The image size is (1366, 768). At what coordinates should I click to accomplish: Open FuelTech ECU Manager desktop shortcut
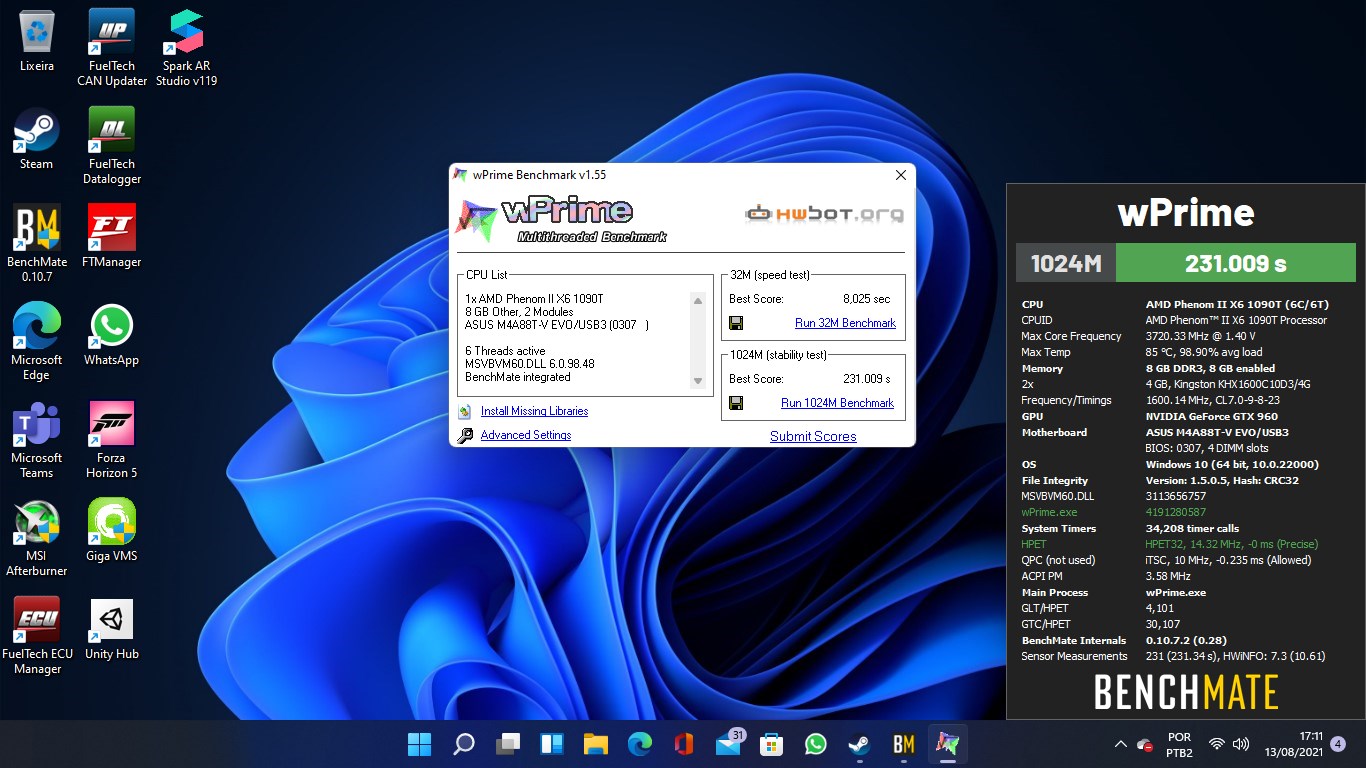[x=37, y=636]
